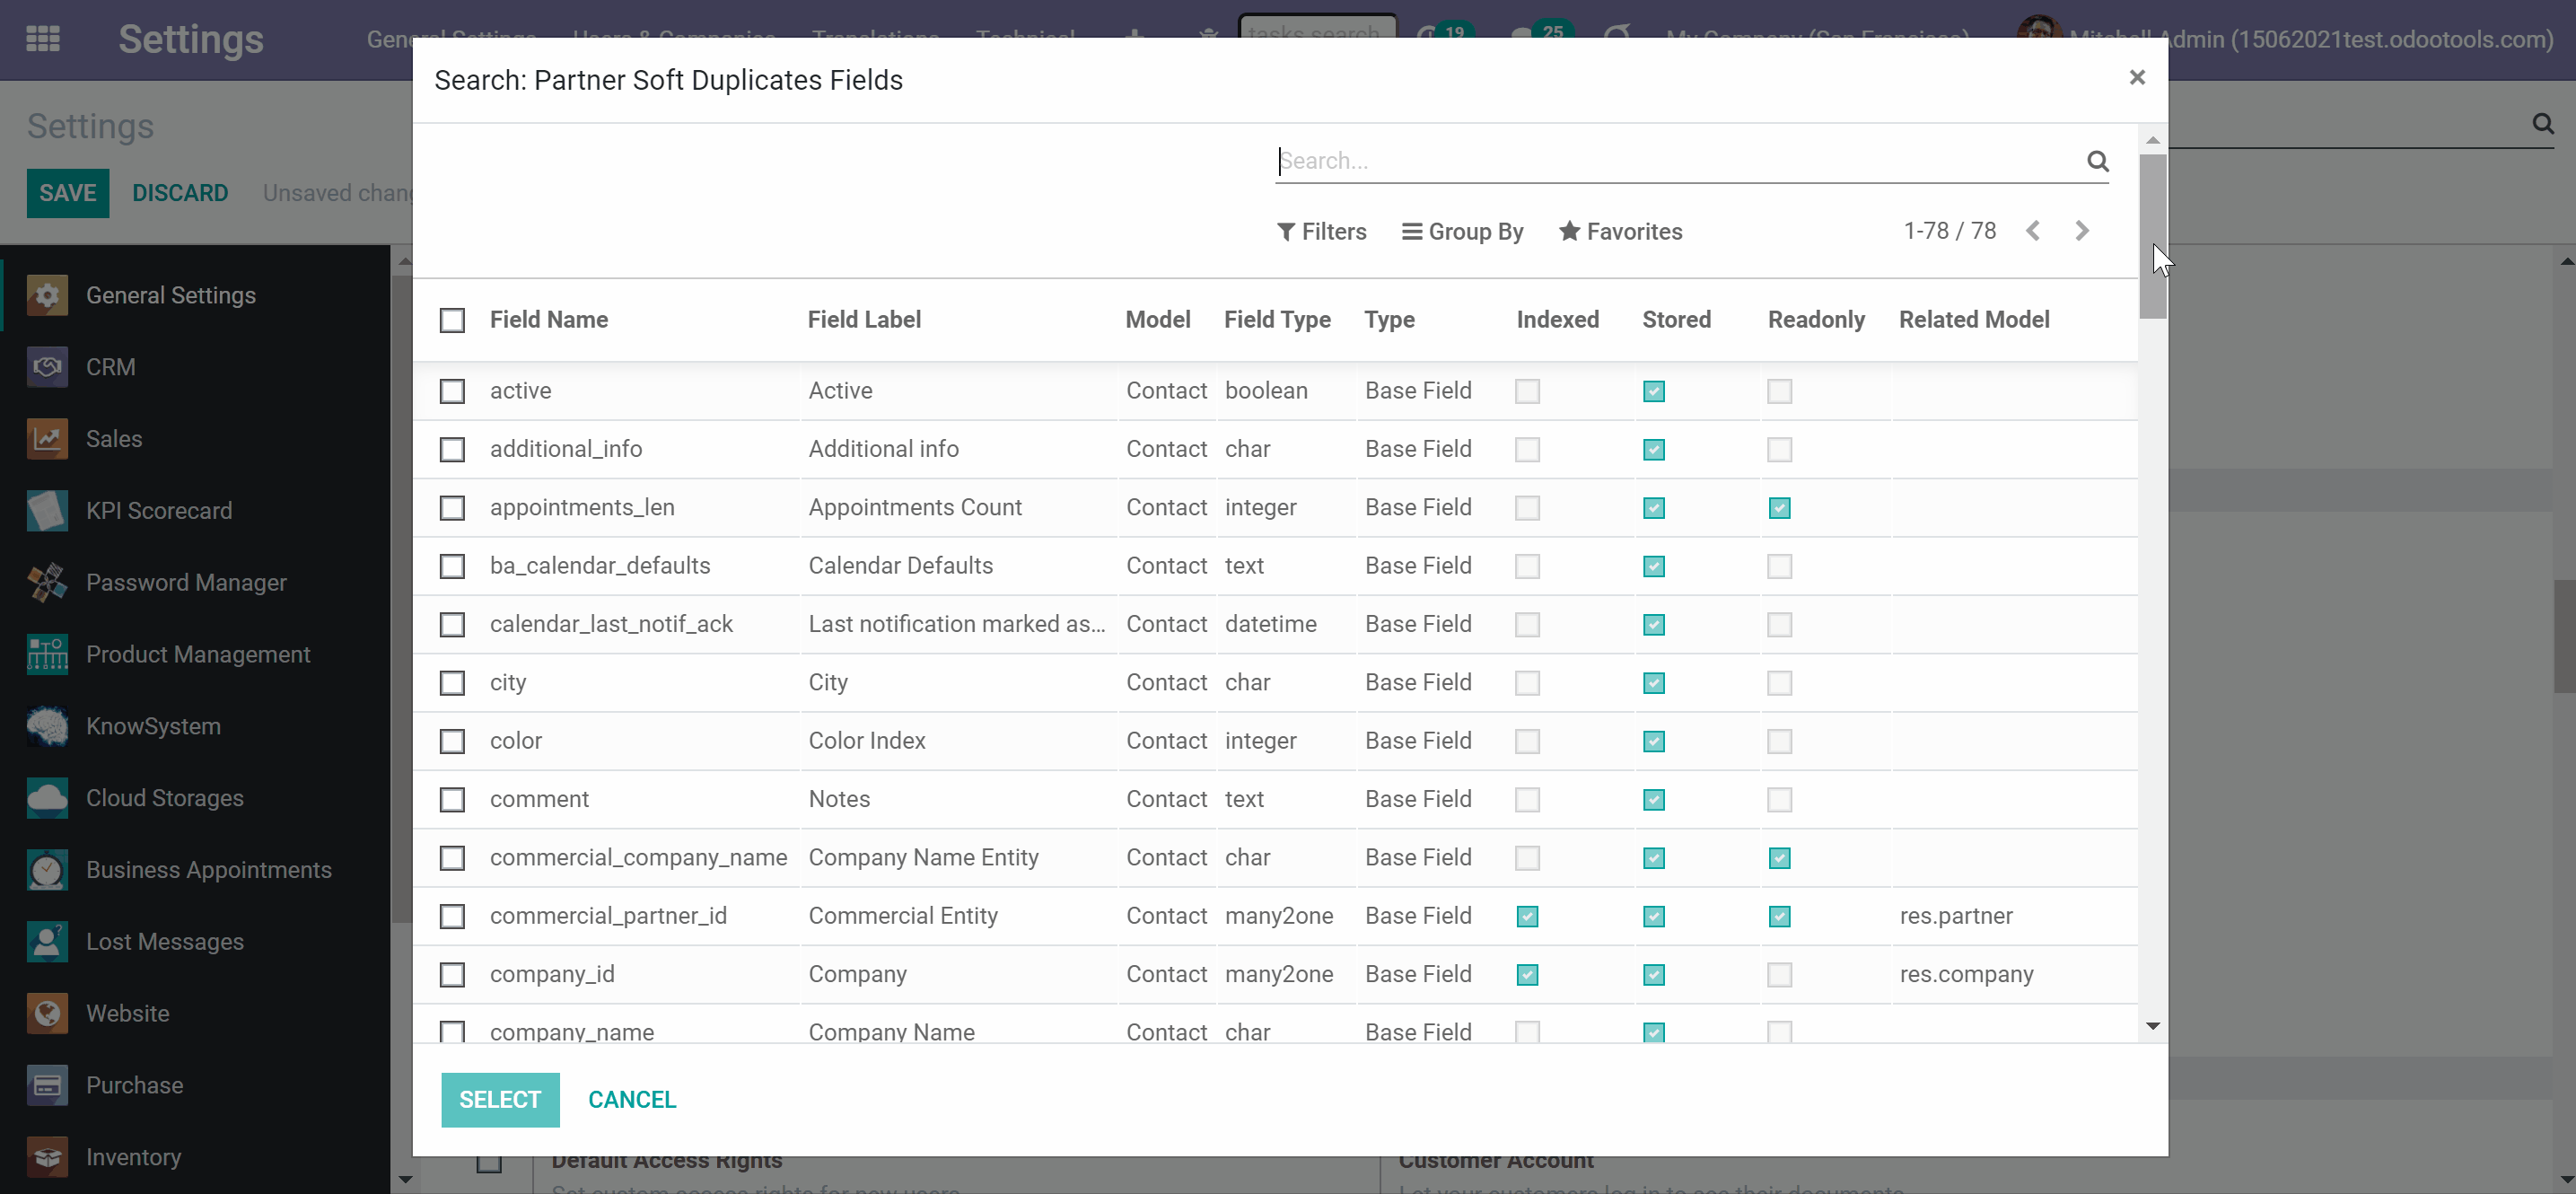Check the row checkbox for city

pos(452,683)
